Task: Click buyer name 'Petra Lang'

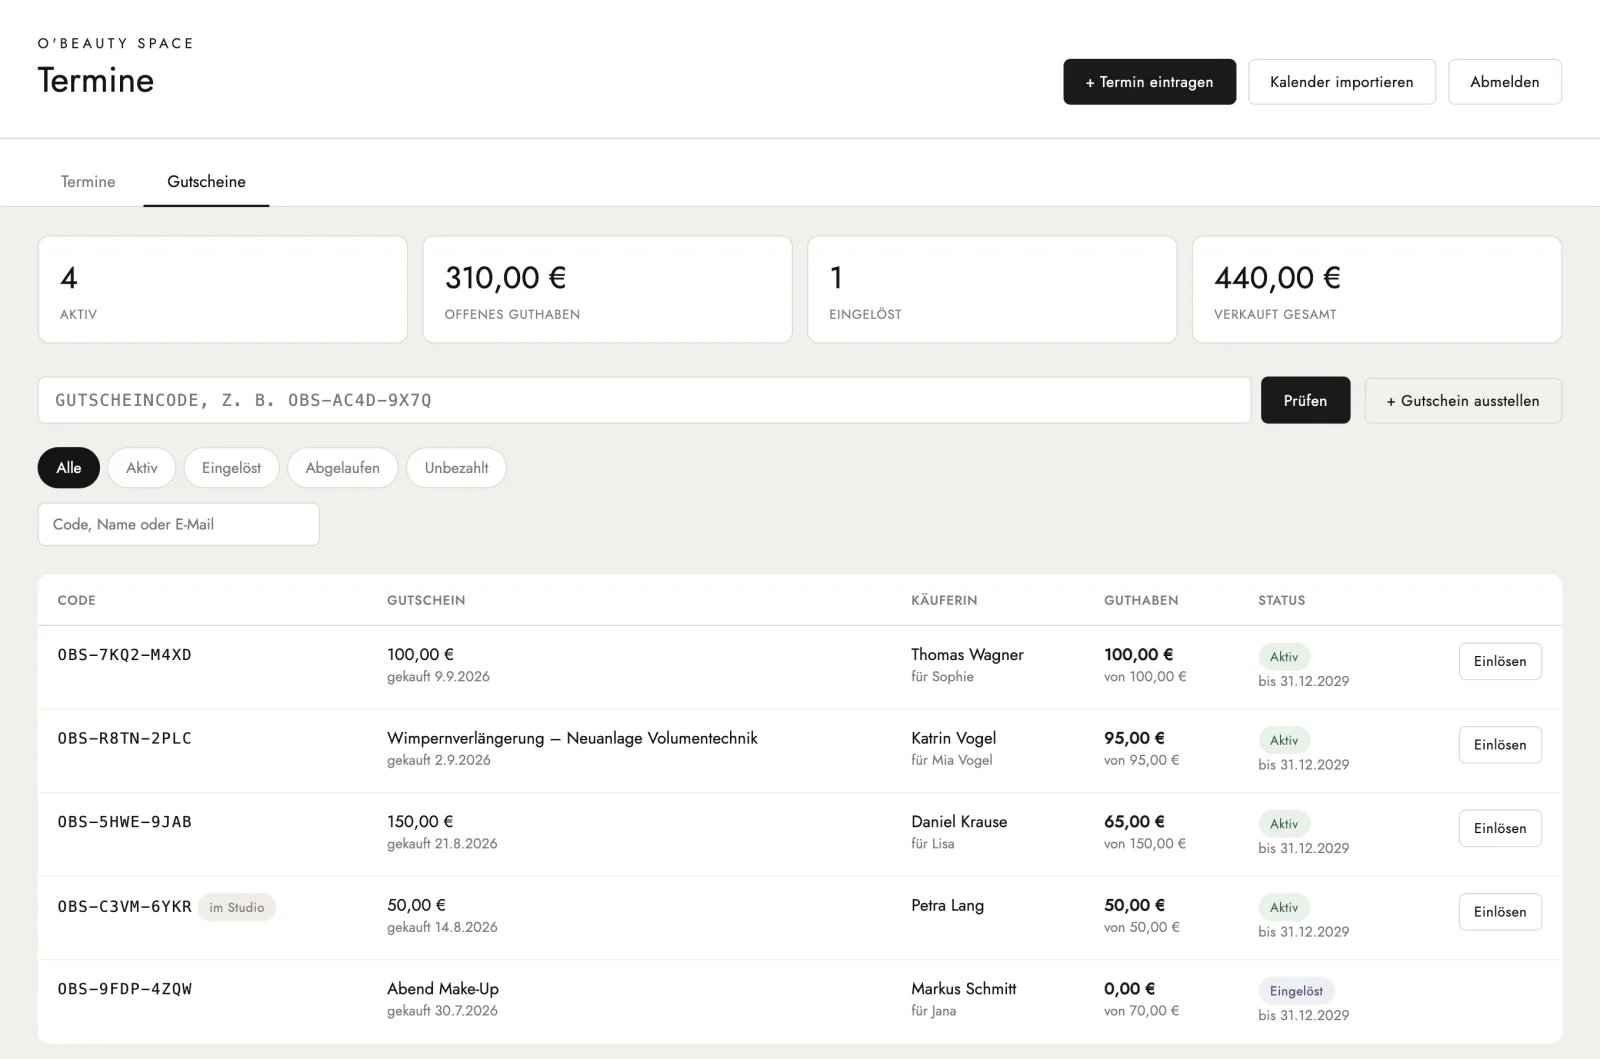Action: click(947, 905)
